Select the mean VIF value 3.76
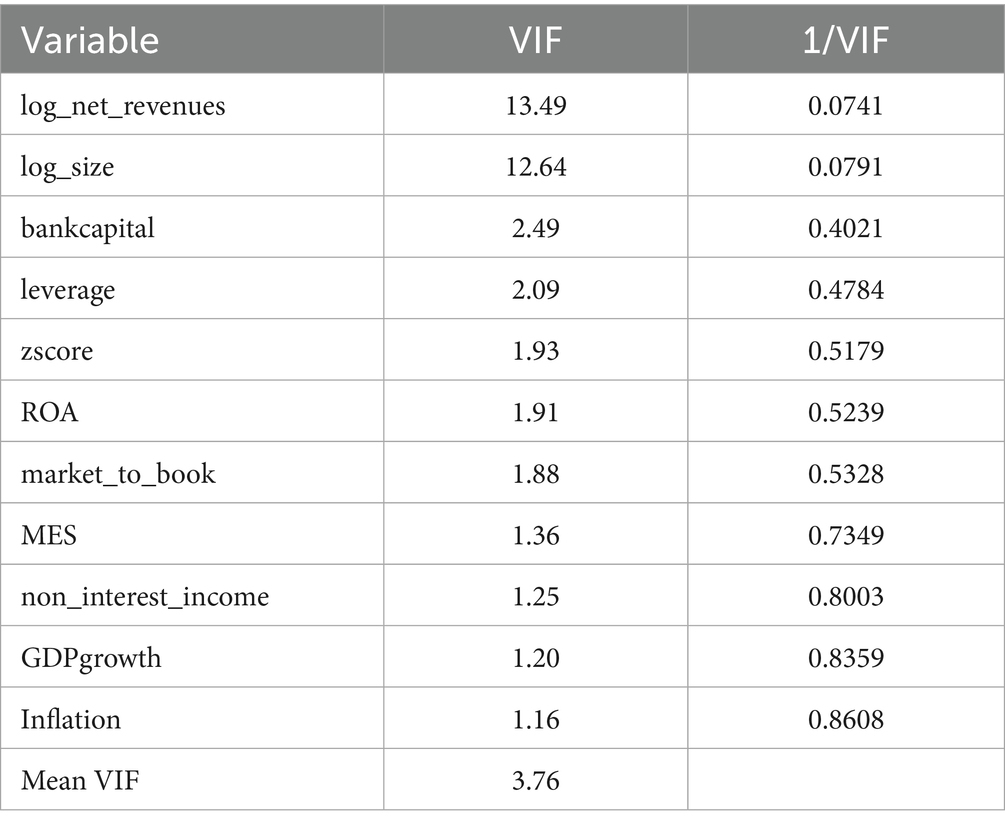Screen dimensions: 1005x828 535,779
